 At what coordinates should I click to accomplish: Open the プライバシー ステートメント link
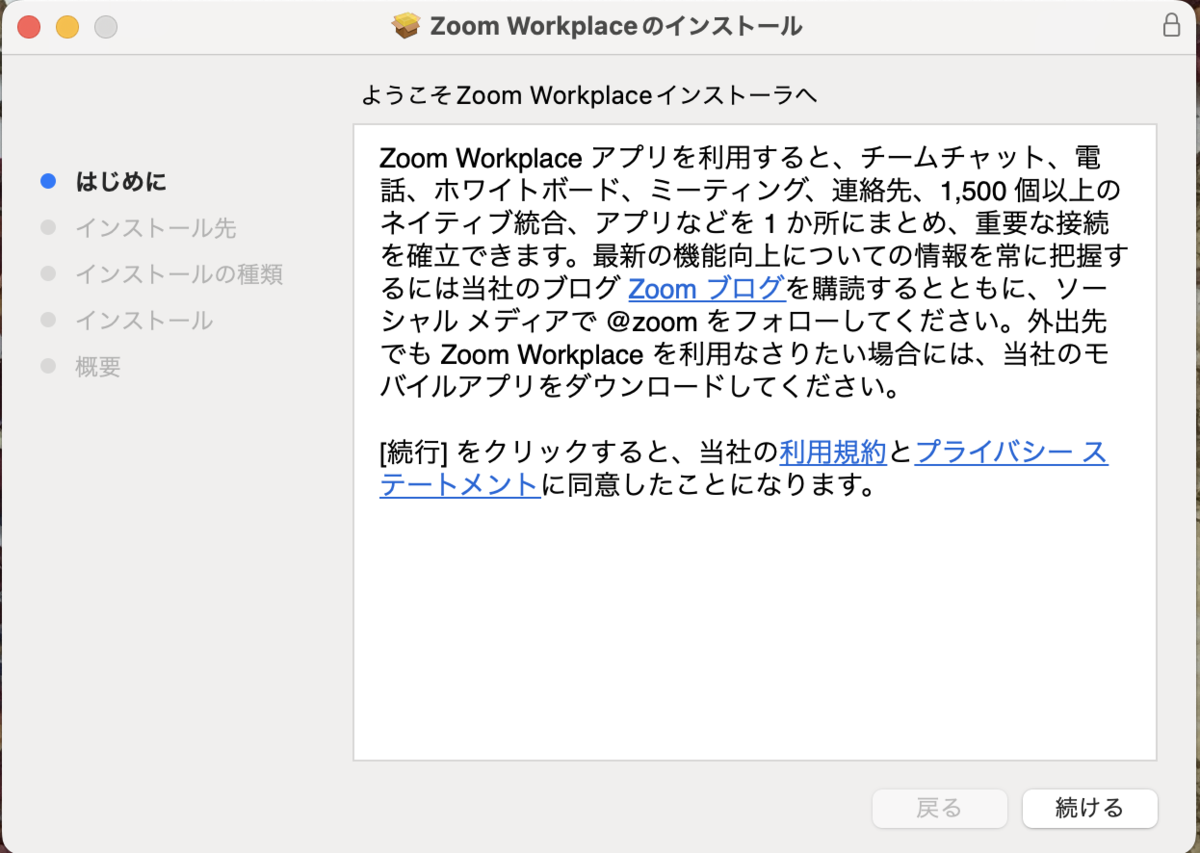click(1011, 452)
